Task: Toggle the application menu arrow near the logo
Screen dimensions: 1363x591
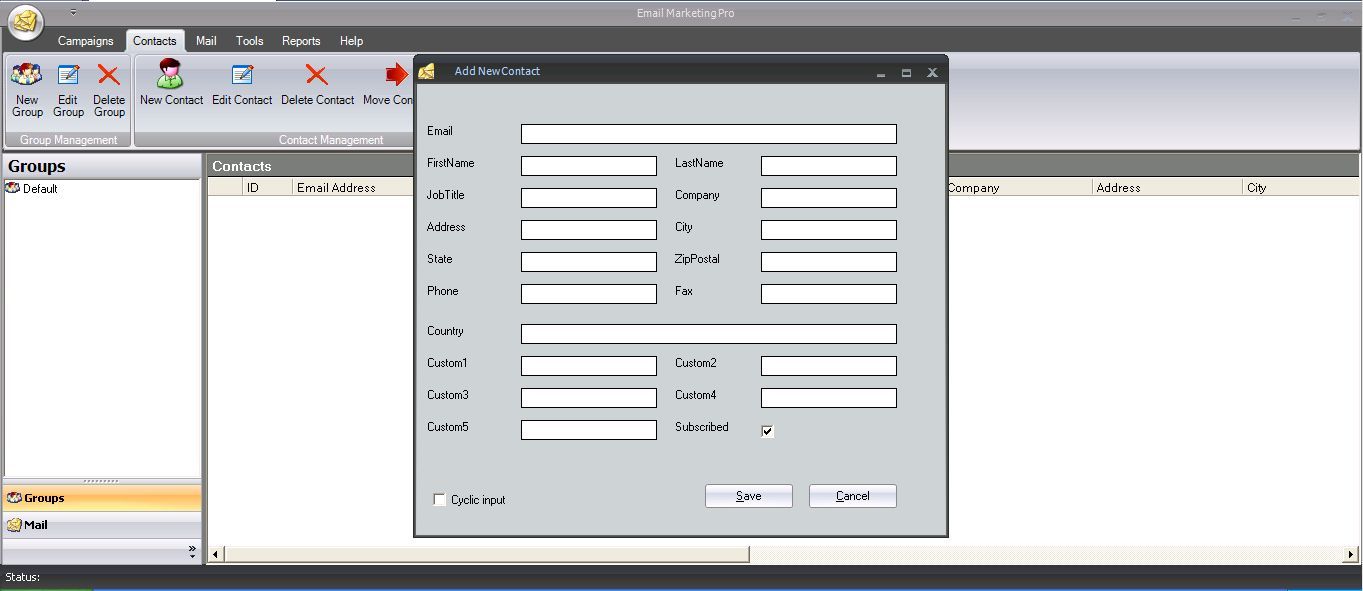Action: (72, 13)
